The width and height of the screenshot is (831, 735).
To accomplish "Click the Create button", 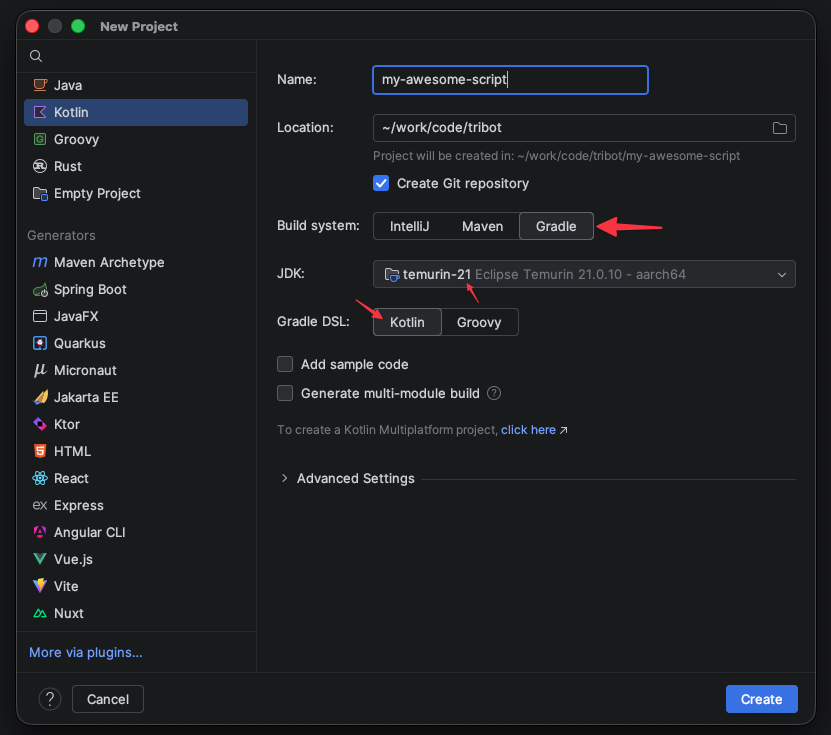I will click(x=761, y=699).
